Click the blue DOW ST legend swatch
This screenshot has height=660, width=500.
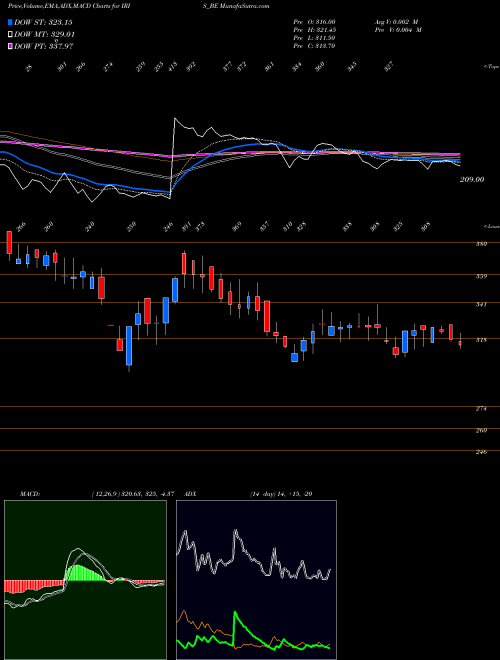pos(10,22)
